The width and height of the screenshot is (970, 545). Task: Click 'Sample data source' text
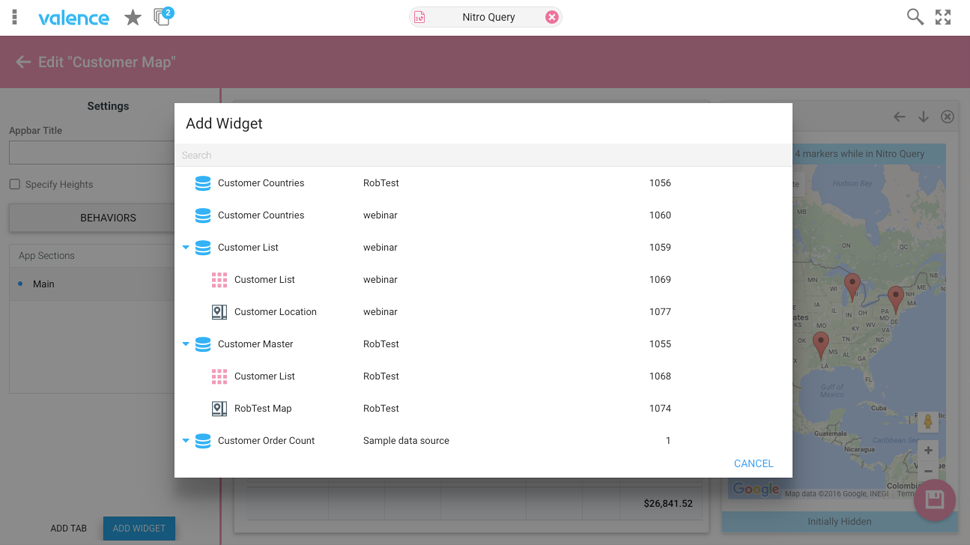click(406, 440)
